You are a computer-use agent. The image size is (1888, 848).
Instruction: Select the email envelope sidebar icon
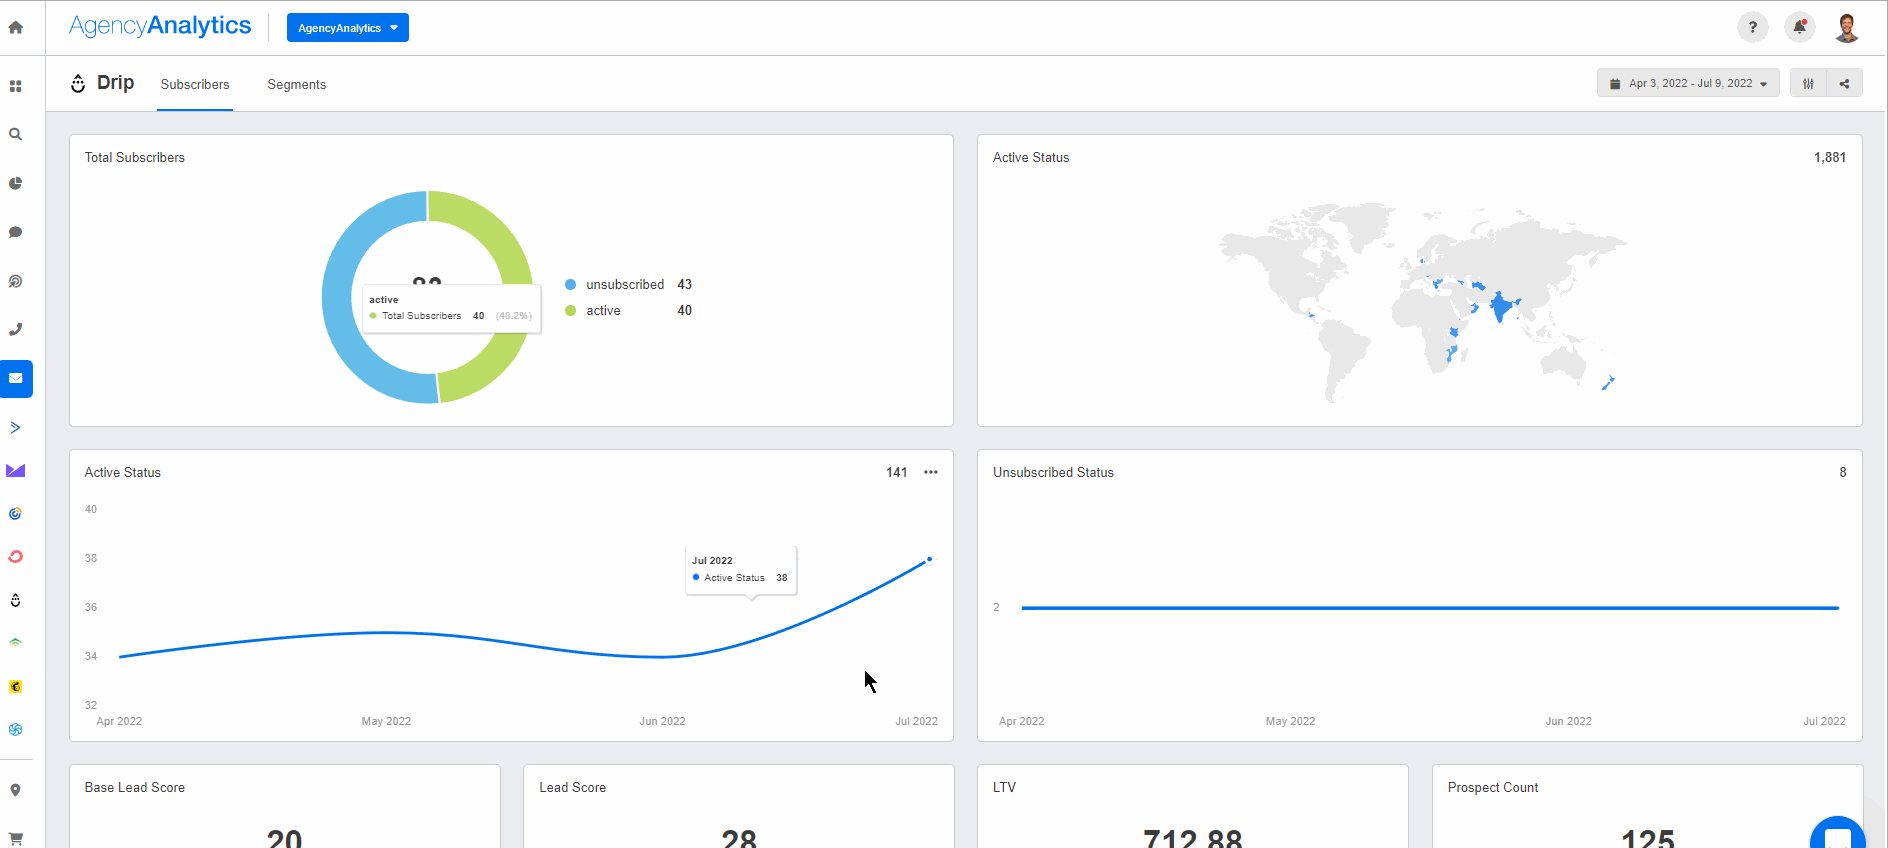pyautogui.click(x=16, y=379)
